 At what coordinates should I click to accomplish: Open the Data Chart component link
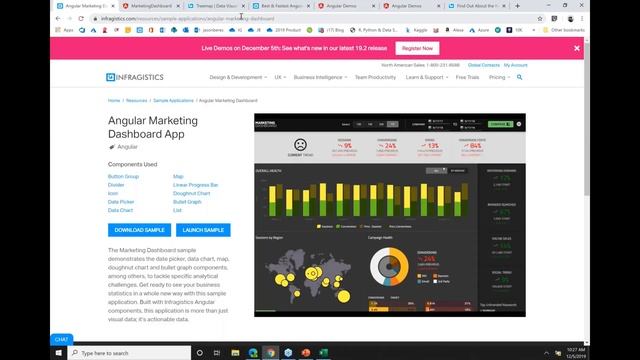120,210
